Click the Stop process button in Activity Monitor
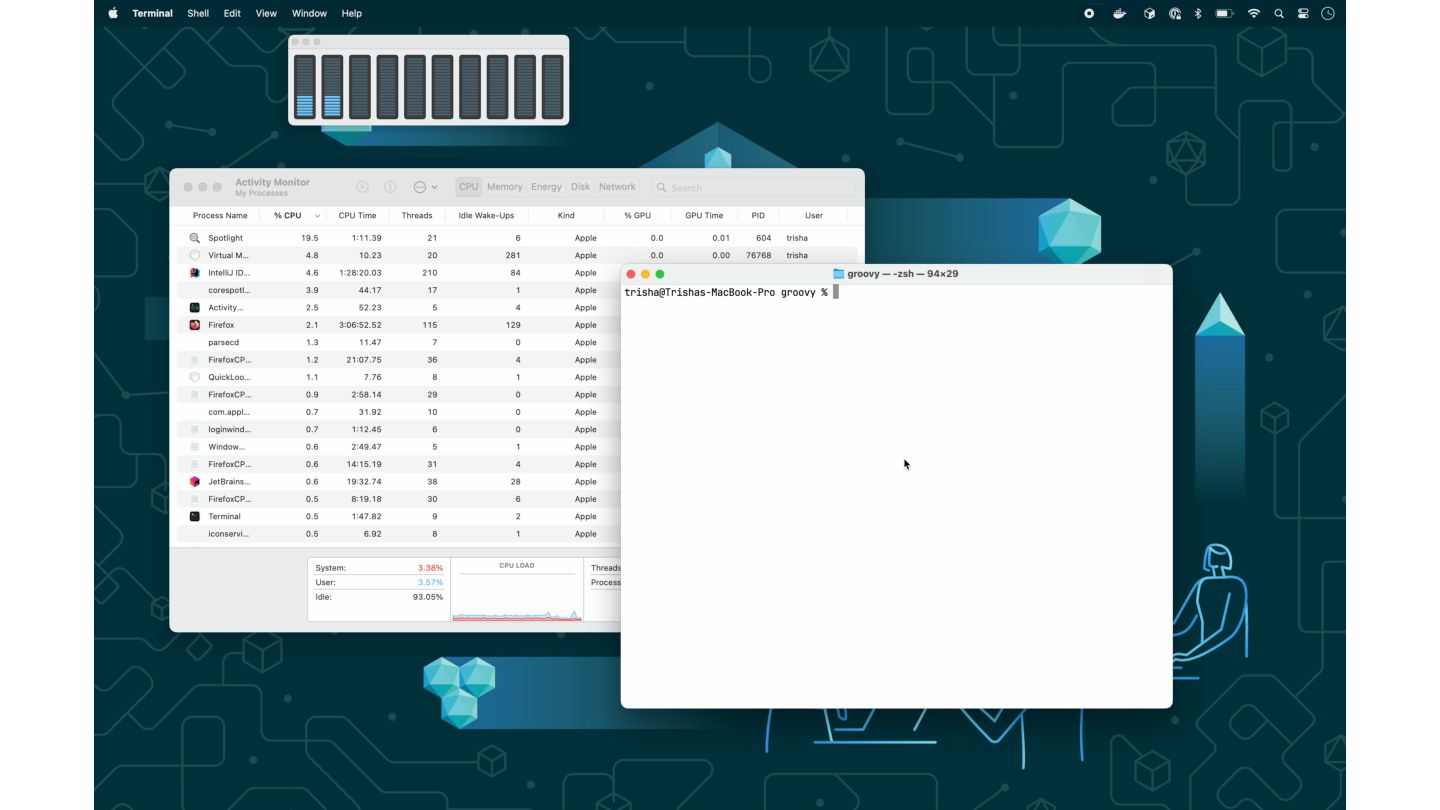1440x810 pixels. click(x=362, y=187)
